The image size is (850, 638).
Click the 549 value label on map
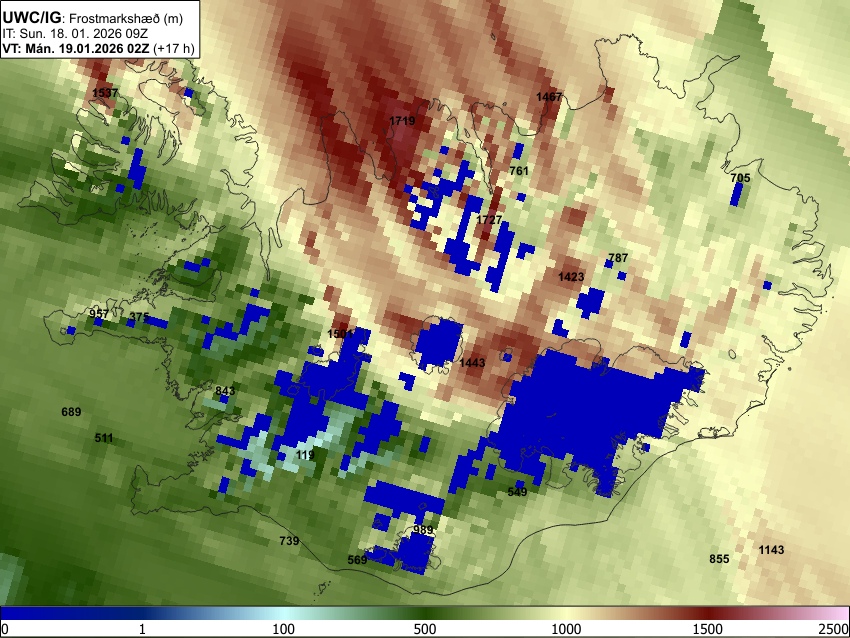pos(517,492)
